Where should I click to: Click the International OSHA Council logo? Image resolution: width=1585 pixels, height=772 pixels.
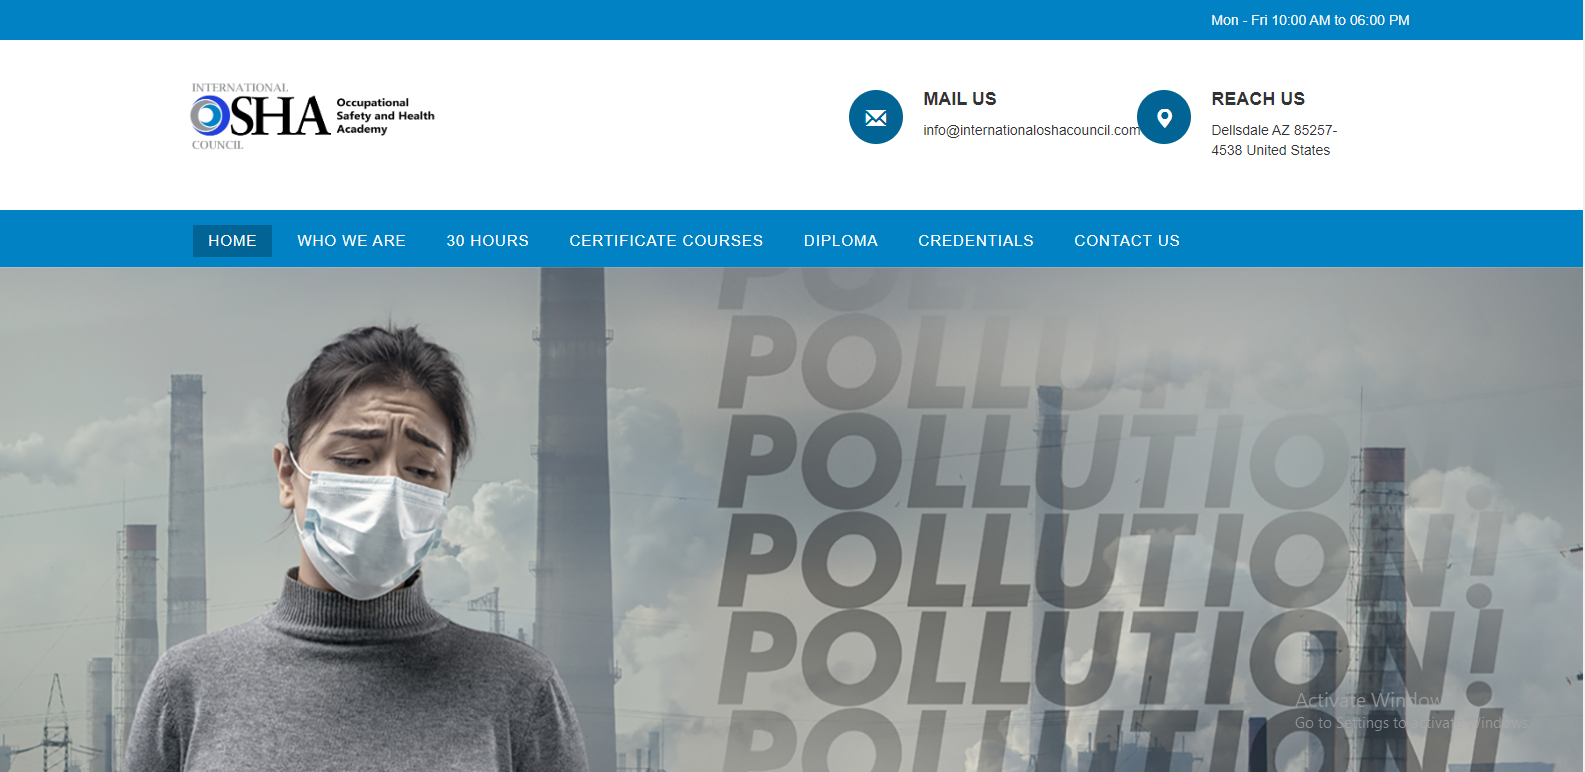313,117
